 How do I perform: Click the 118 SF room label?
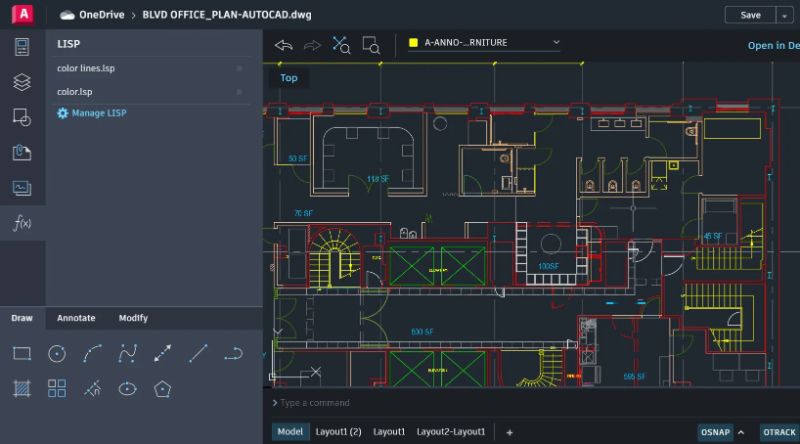(378, 179)
